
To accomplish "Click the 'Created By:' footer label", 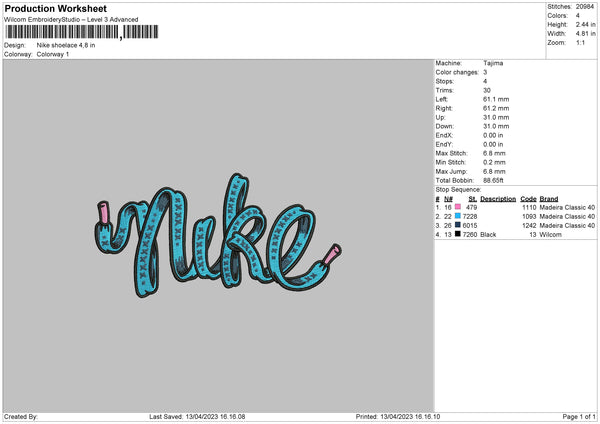I will tap(21, 417).
